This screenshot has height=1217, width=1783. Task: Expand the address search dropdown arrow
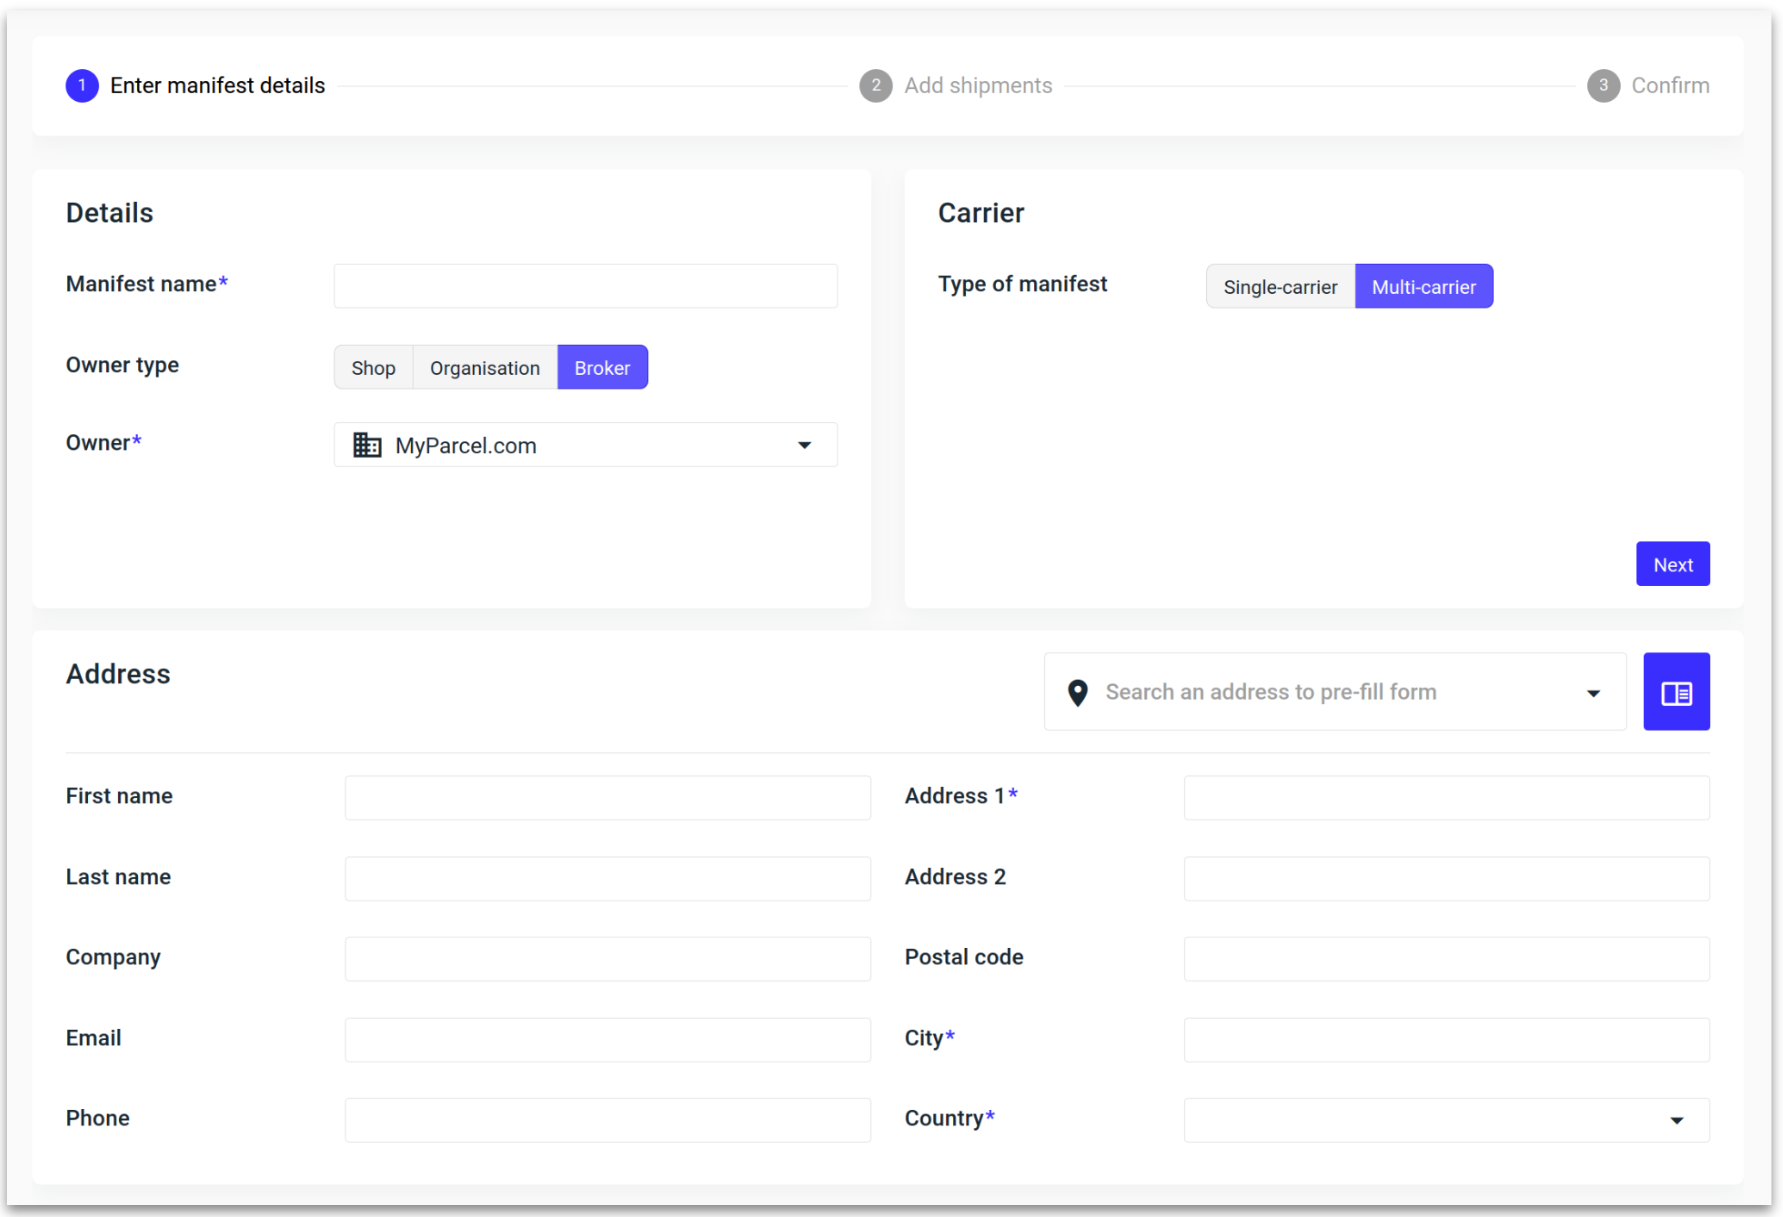point(1593,693)
